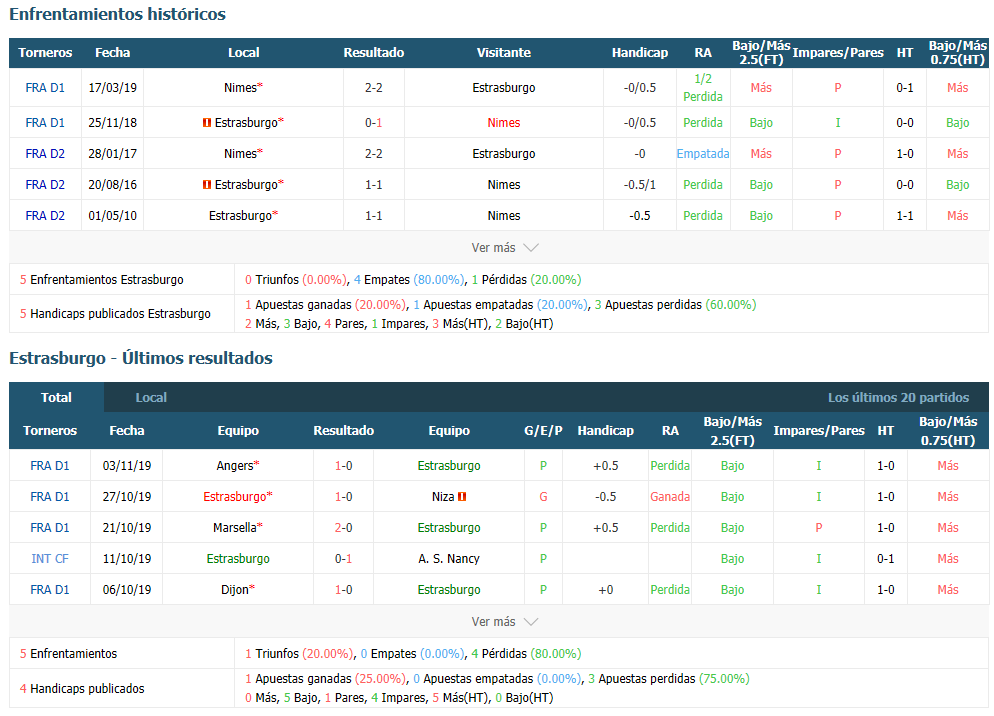Screen dimensions: 994x716
Task: Expand 'Ver más' under Enfrentamientos históricos
Action: click(x=505, y=248)
